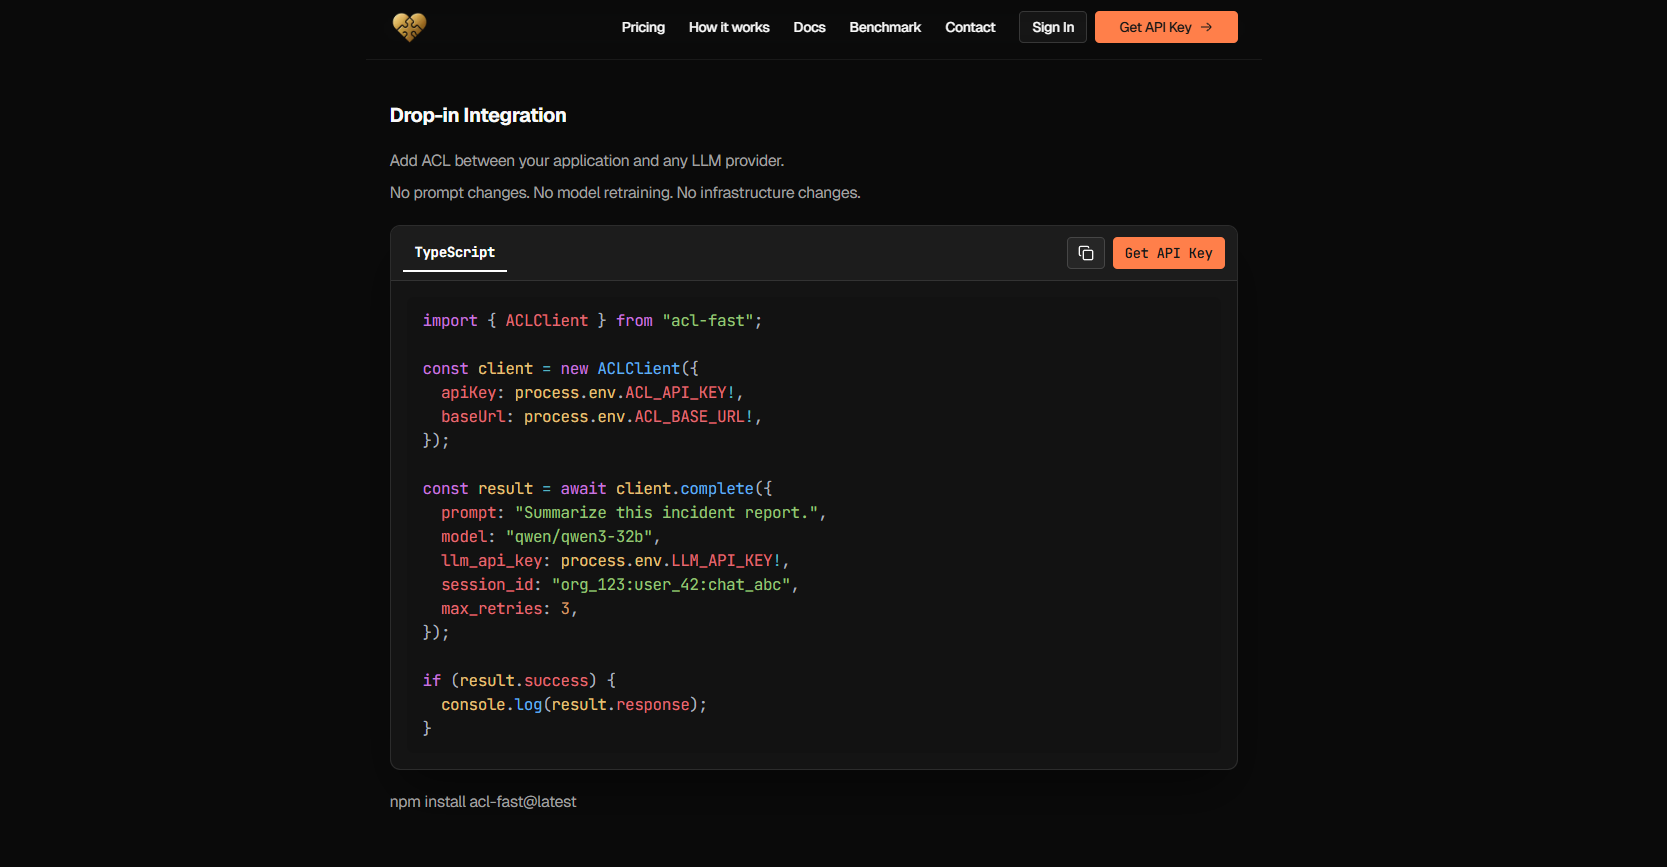Click the import ACLClient line in the code
Screen dimensions: 1667x867
coord(592,321)
